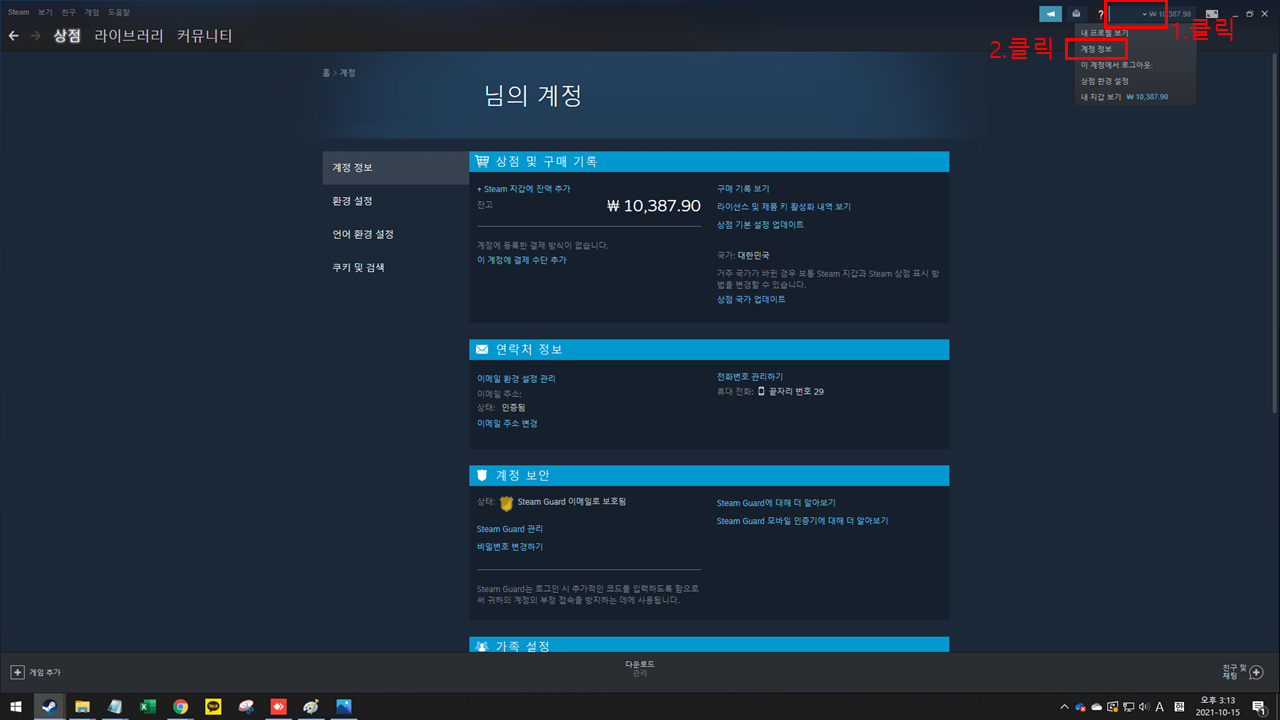Image resolution: width=1280 pixels, height=720 pixels.
Task: Open the inbox envelope icon
Action: (1076, 14)
